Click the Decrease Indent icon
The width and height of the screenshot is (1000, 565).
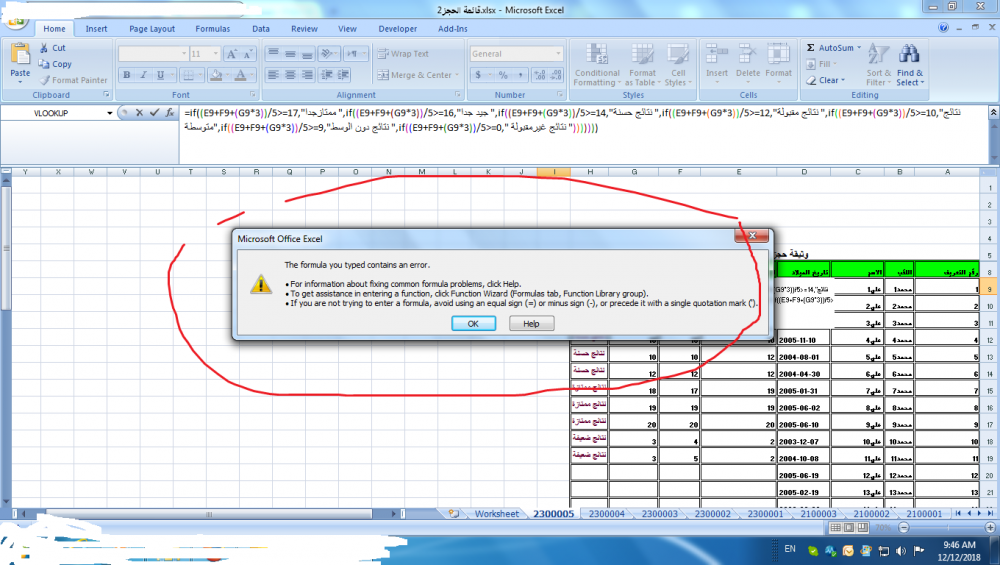[327, 75]
